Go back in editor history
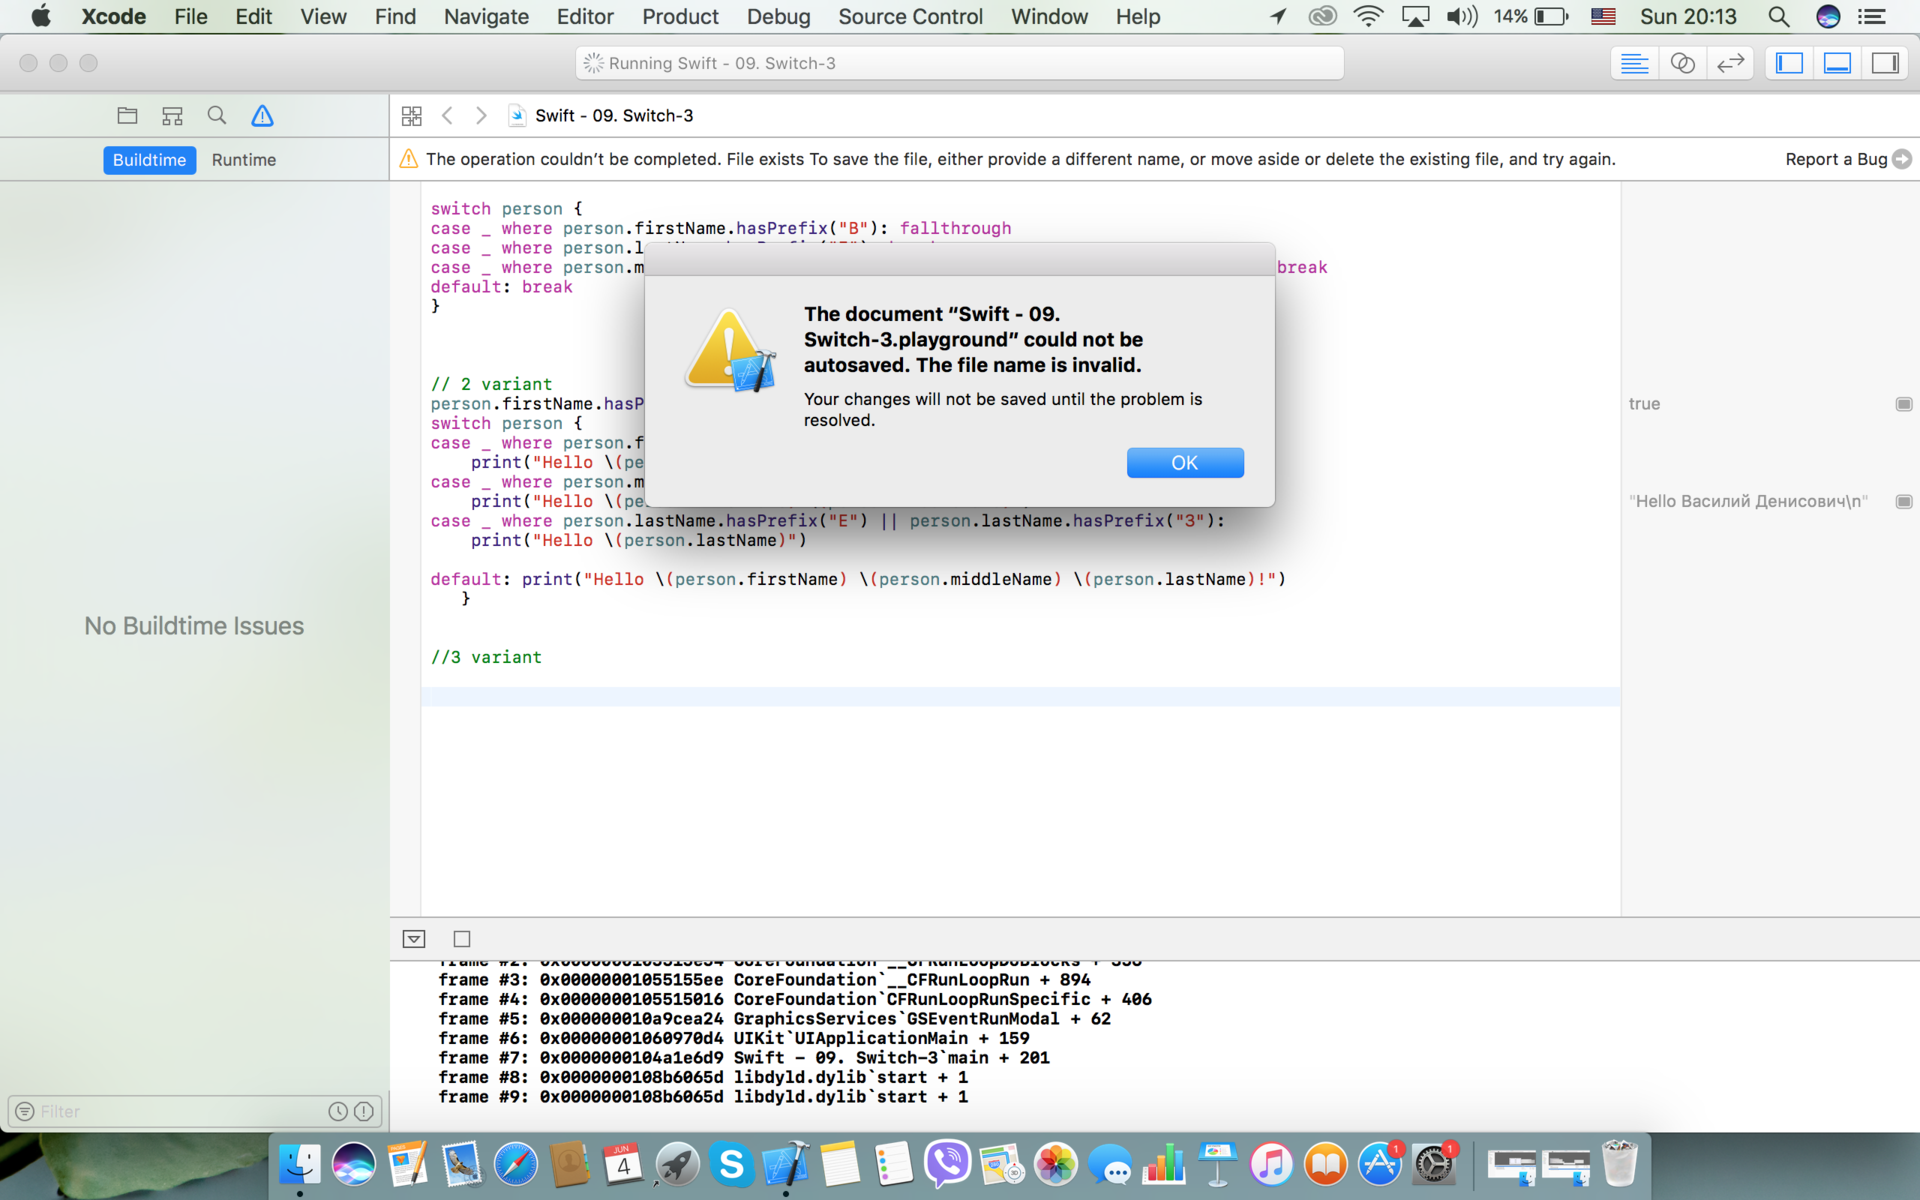 click(447, 115)
